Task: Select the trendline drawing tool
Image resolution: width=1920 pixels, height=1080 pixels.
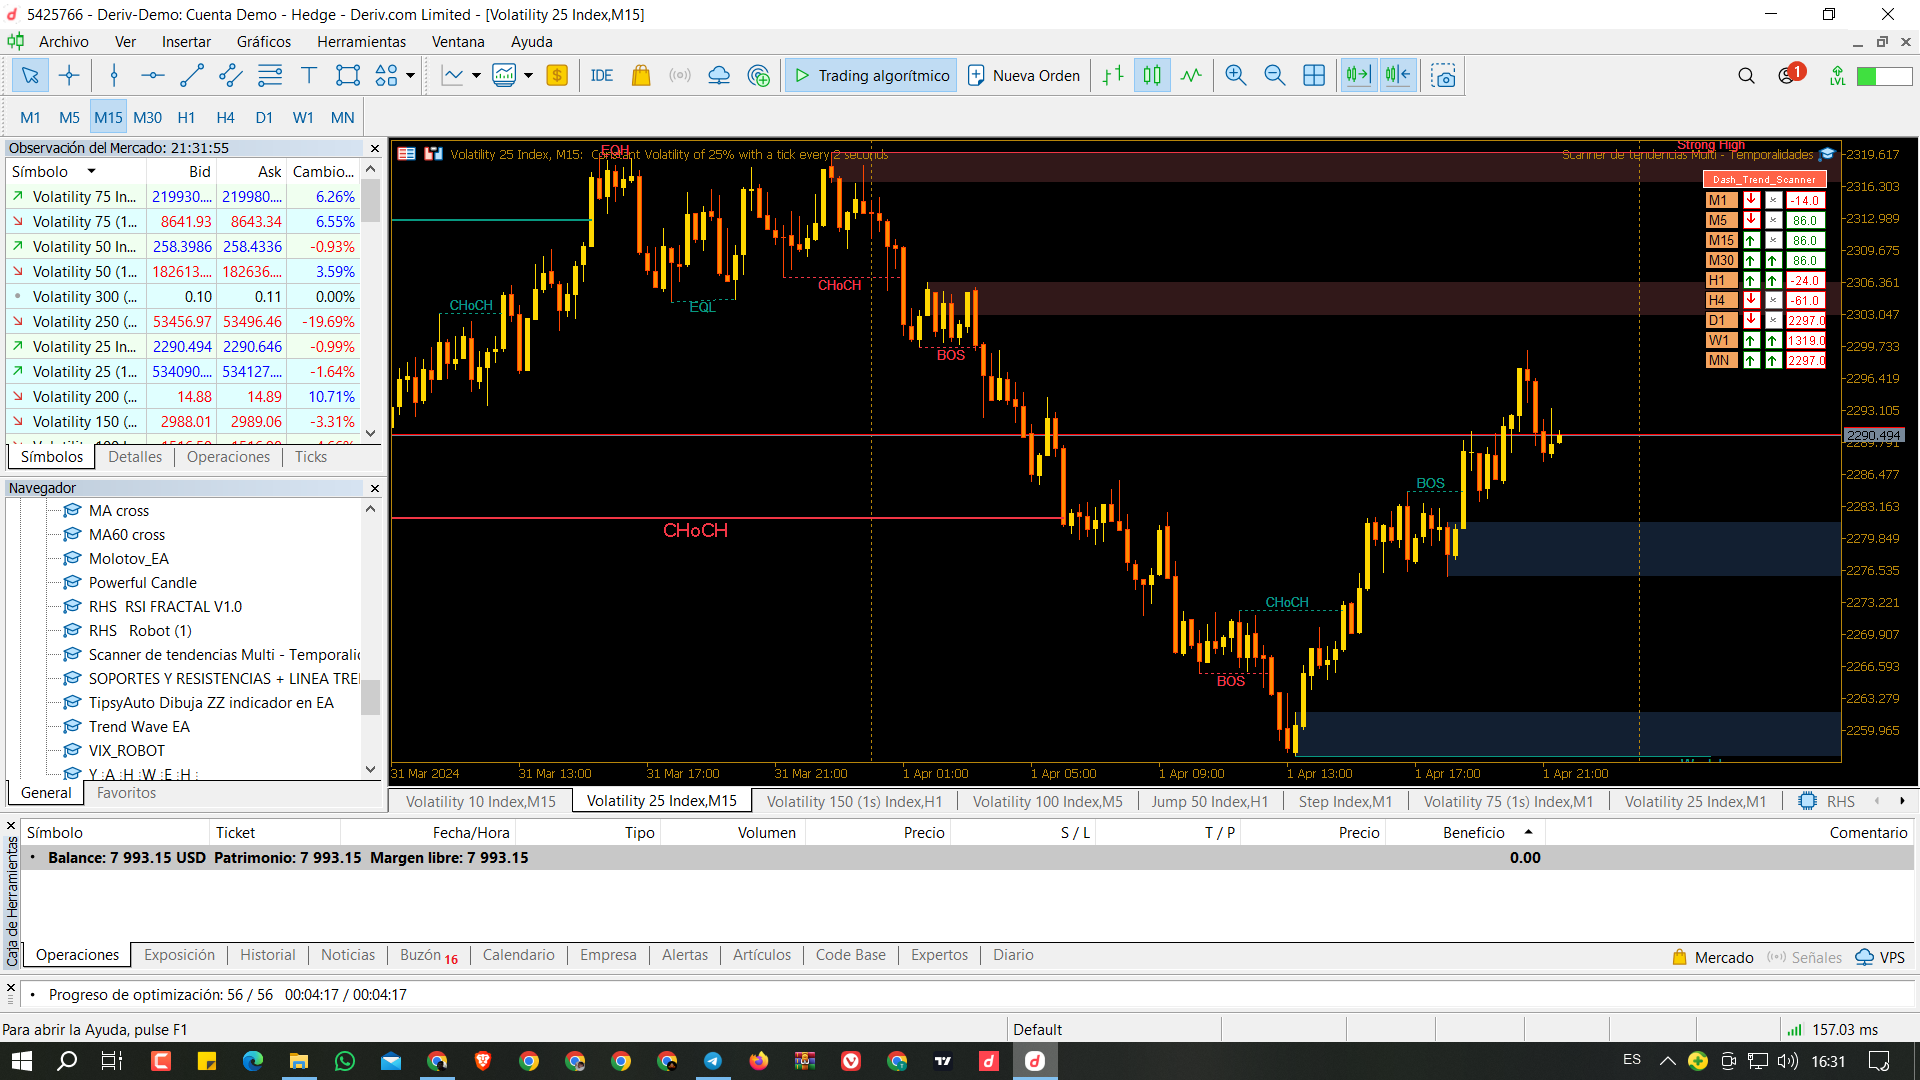Action: coord(192,76)
